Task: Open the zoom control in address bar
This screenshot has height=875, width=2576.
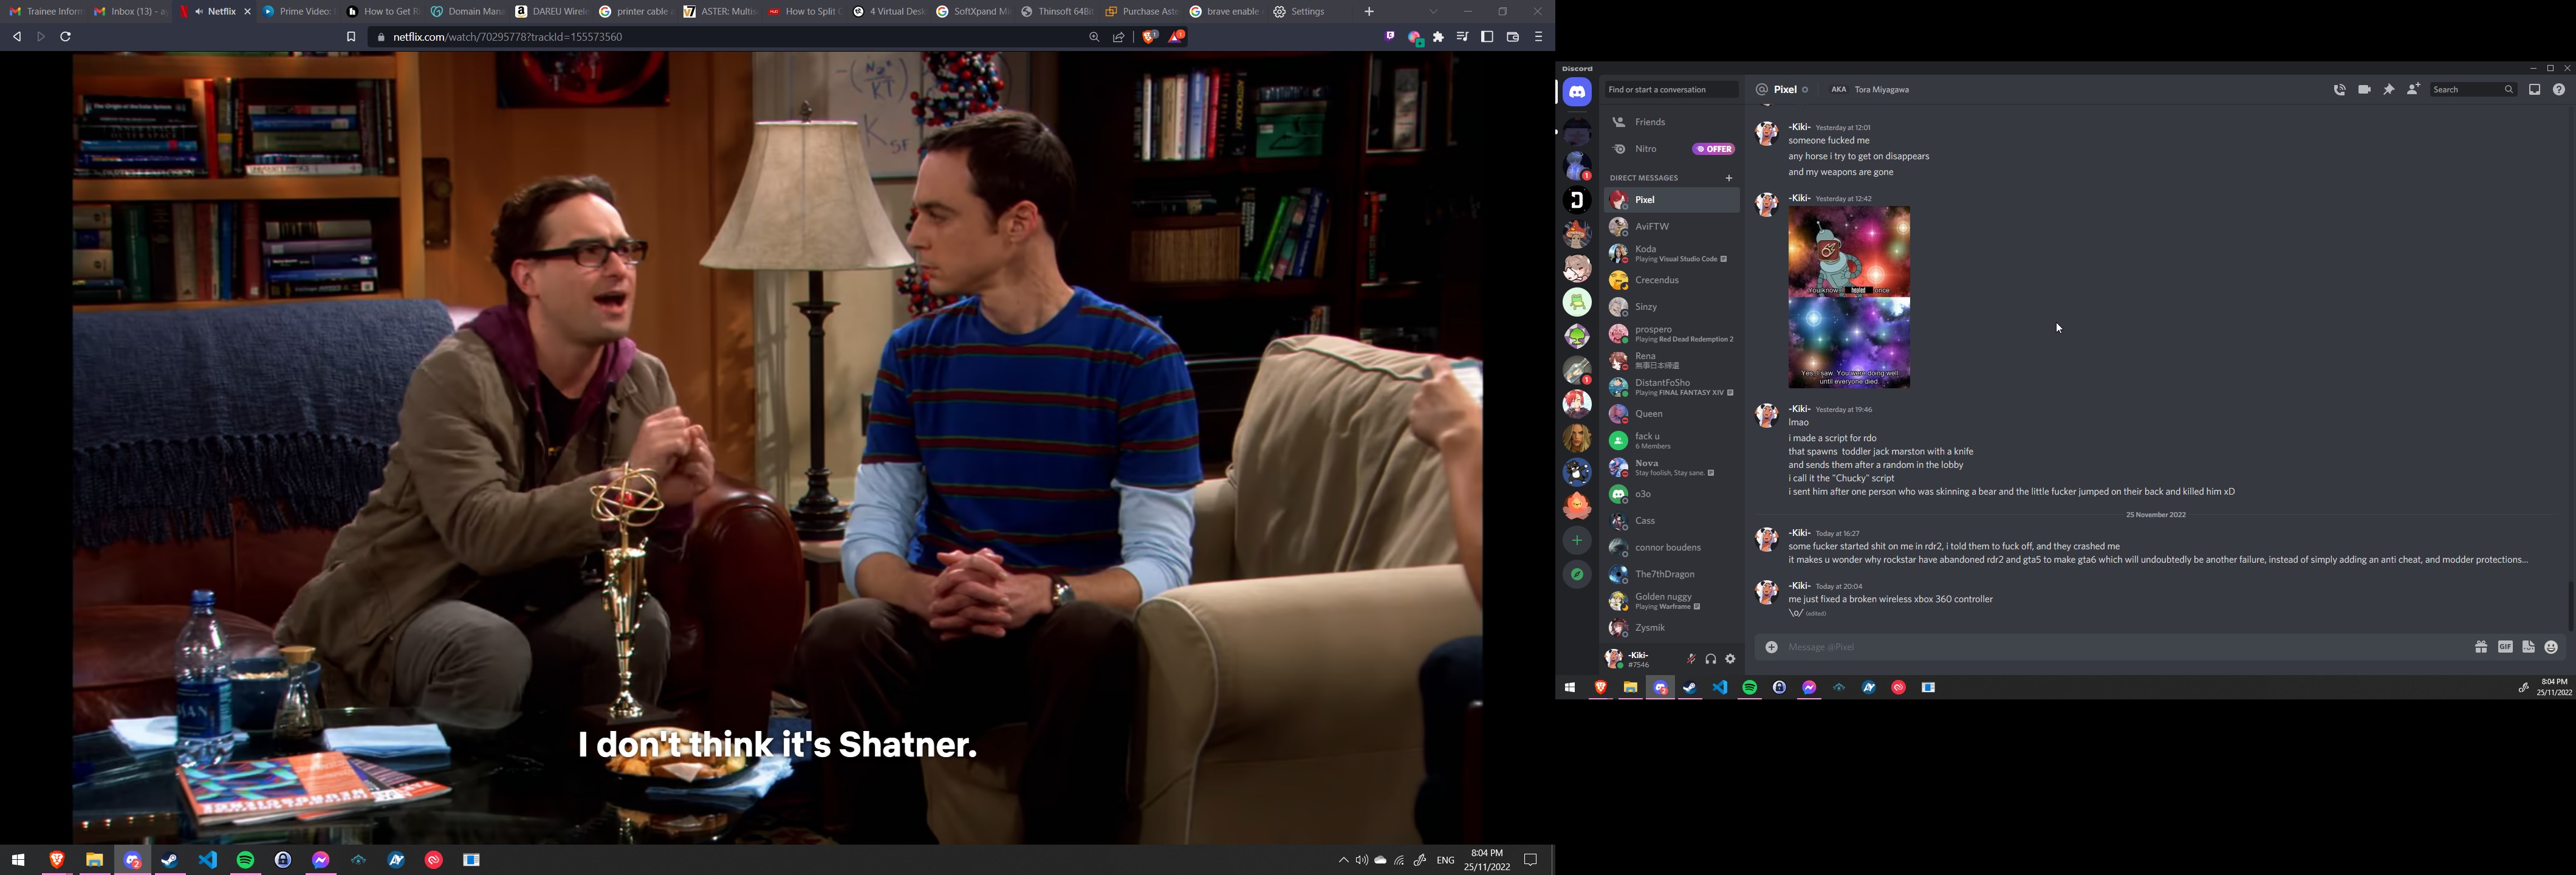Action: point(1094,37)
